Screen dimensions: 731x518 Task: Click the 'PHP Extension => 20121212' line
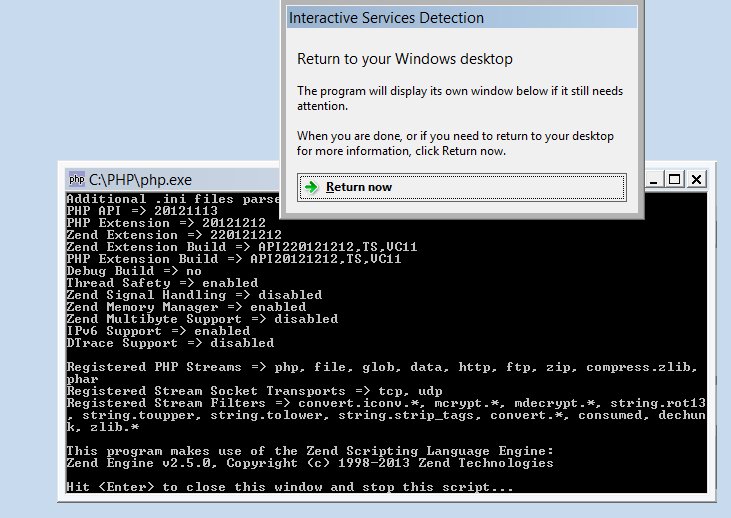pyautogui.click(x=166, y=223)
